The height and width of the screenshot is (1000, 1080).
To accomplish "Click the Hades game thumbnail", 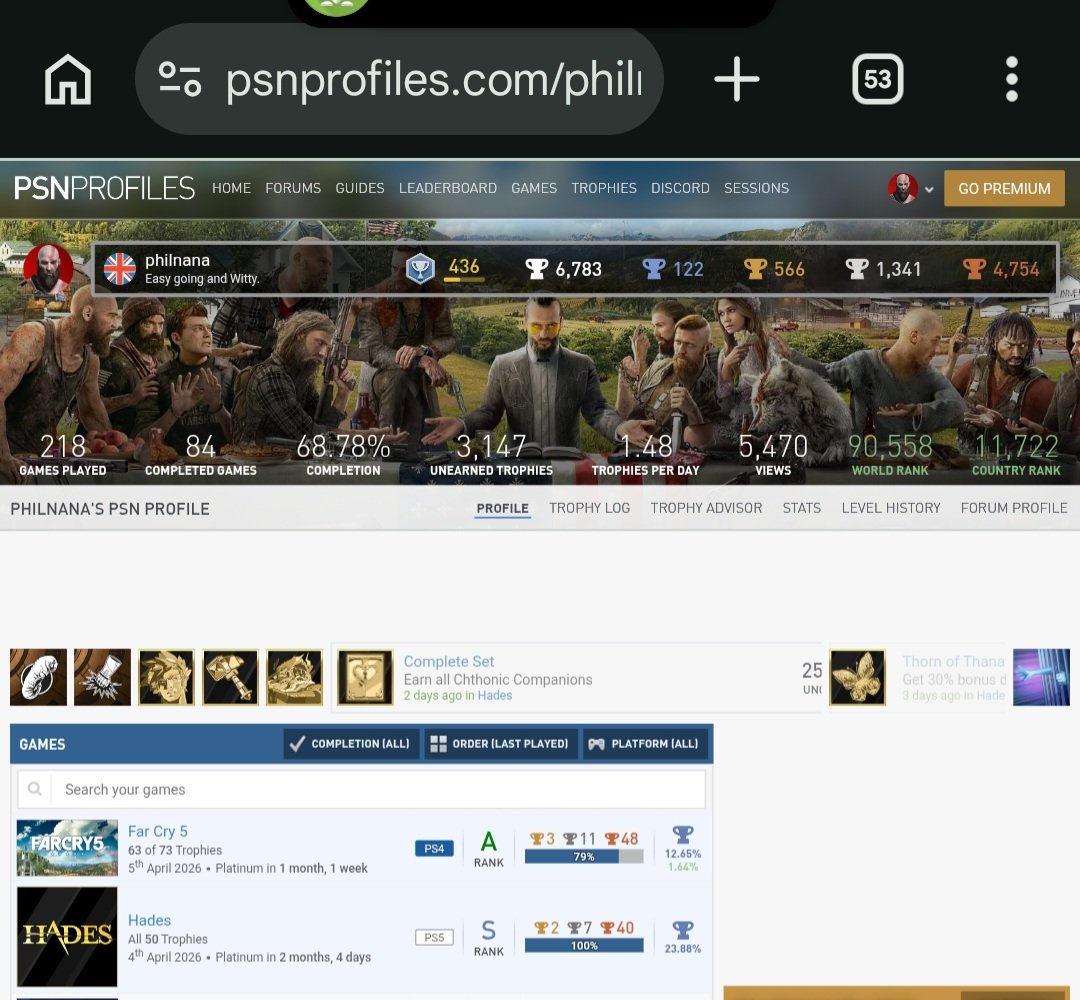I will [67, 937].
